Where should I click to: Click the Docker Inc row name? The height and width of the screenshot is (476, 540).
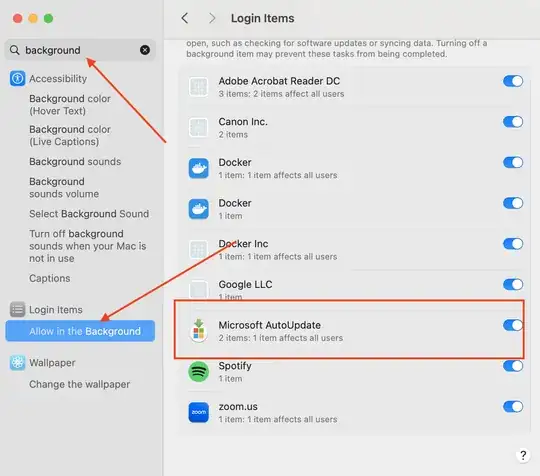point(243,244)
